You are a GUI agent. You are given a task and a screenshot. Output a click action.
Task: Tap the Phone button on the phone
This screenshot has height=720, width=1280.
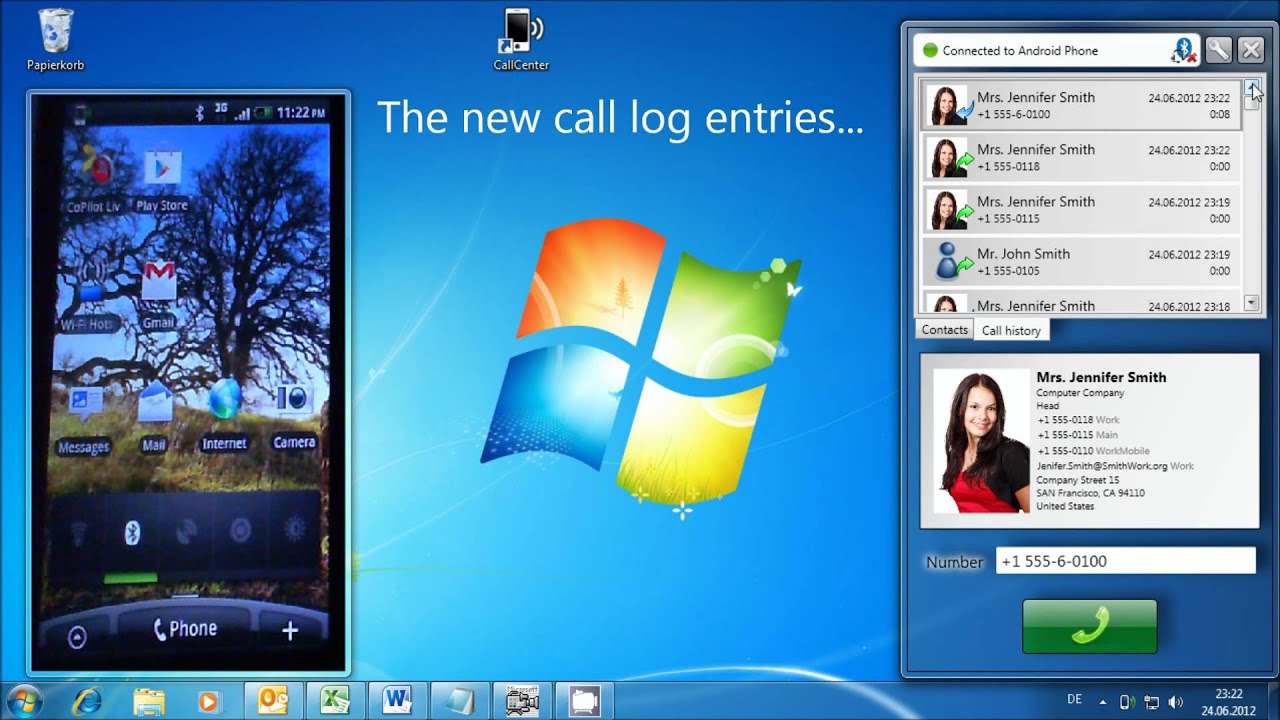pyautogui.click(x=185, y=629)
